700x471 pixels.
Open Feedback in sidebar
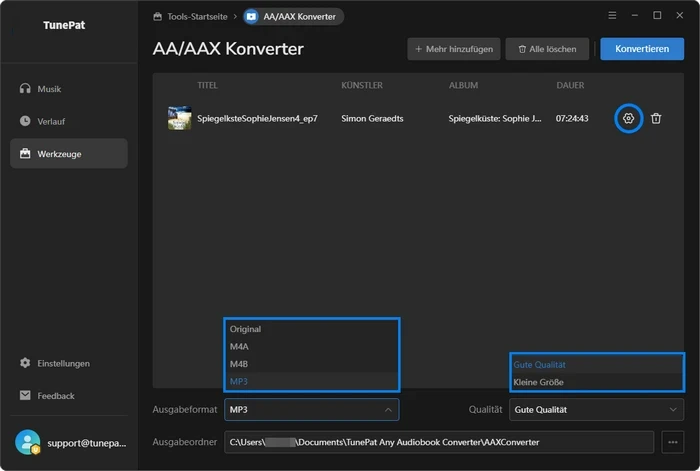[x=69, y=396]
